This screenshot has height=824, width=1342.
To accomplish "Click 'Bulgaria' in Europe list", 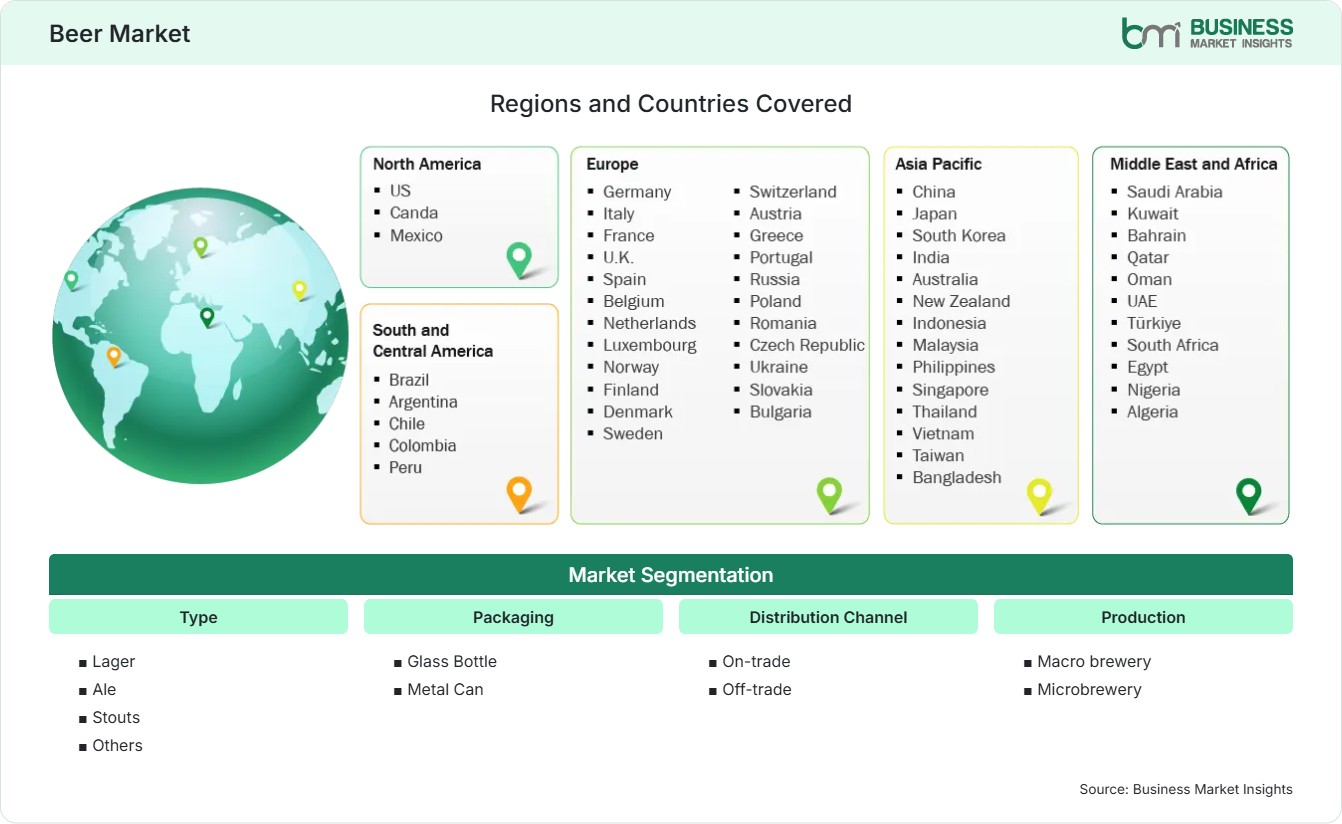I will point(781,411).
